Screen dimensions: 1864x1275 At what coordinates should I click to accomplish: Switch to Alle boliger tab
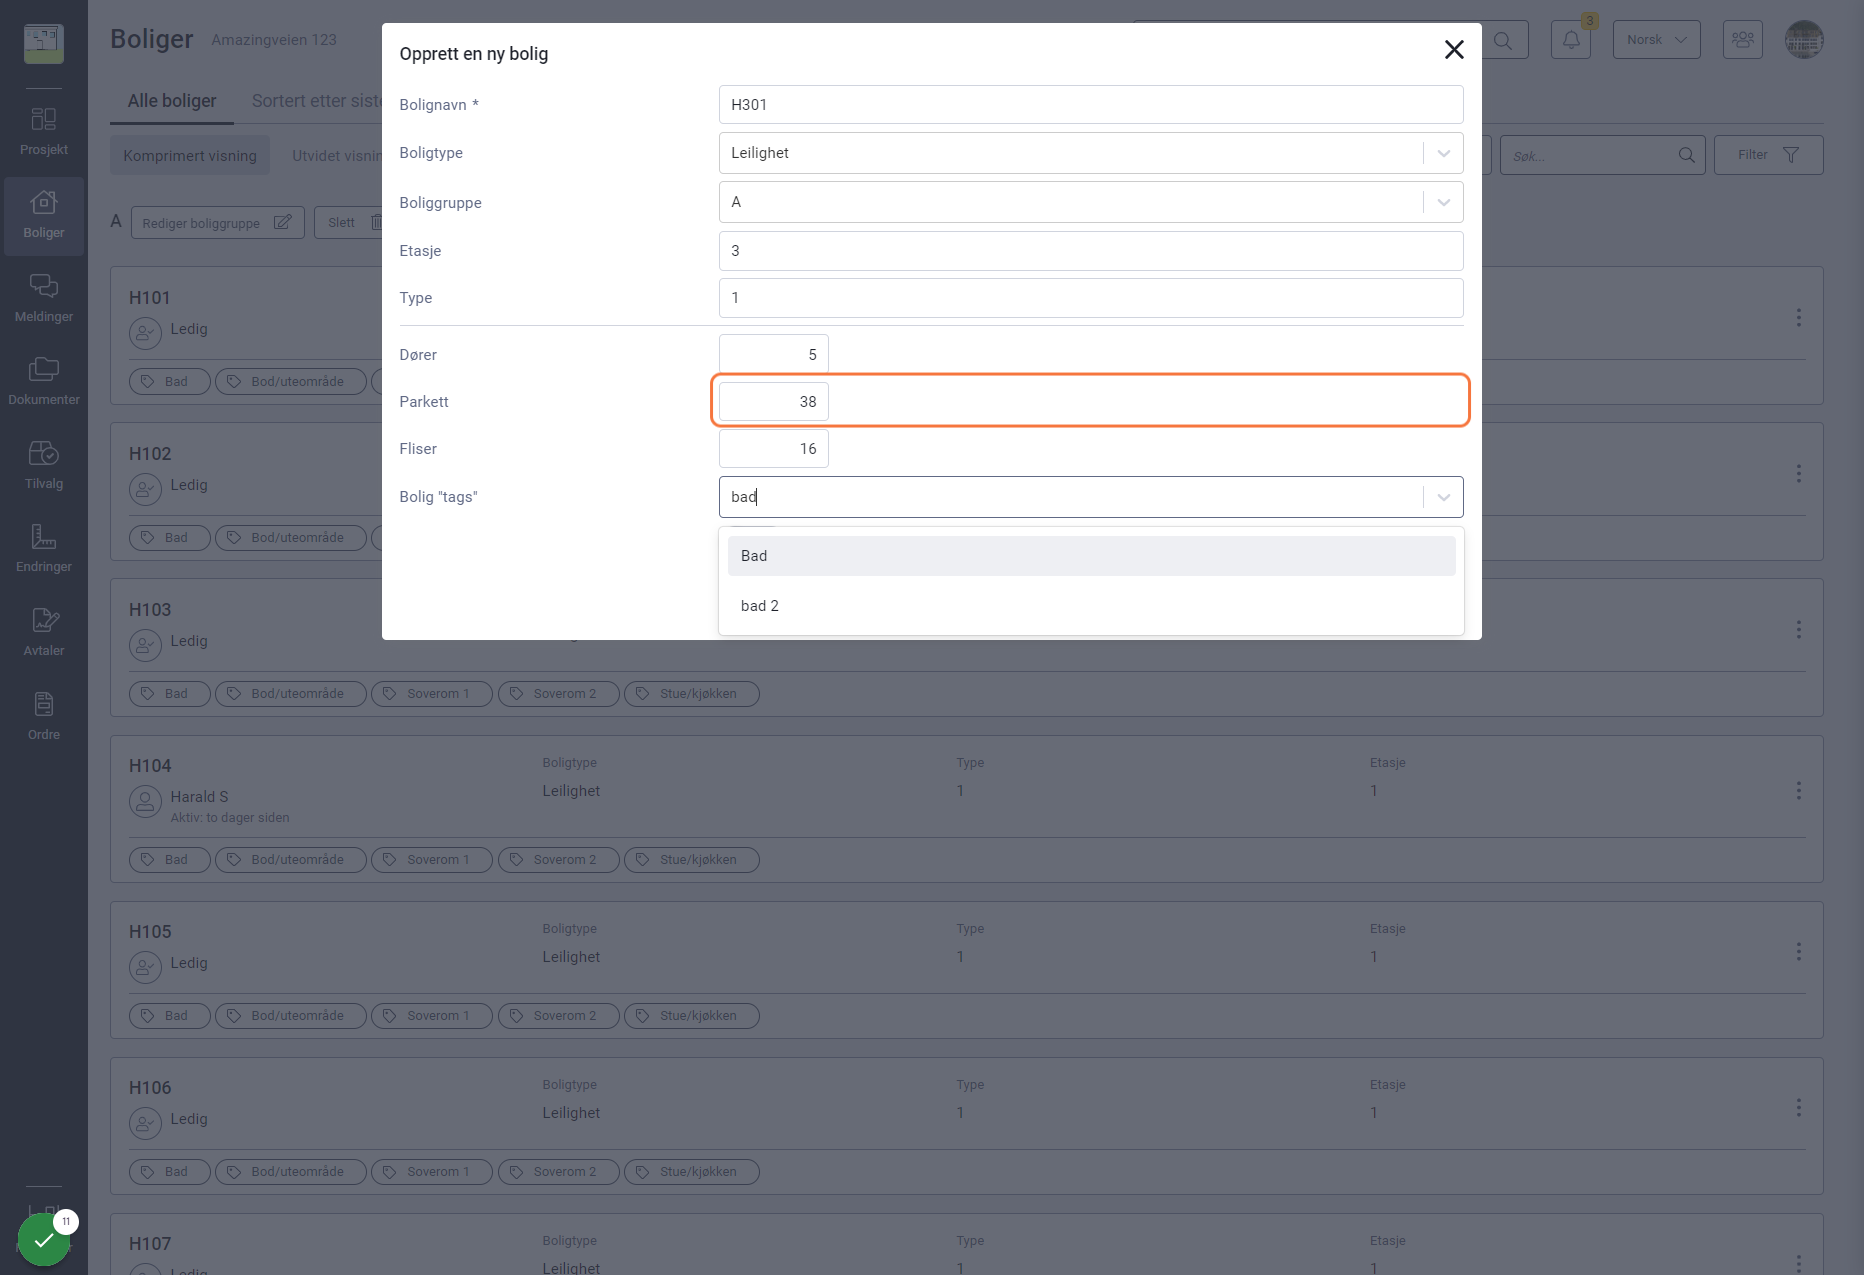172,101
